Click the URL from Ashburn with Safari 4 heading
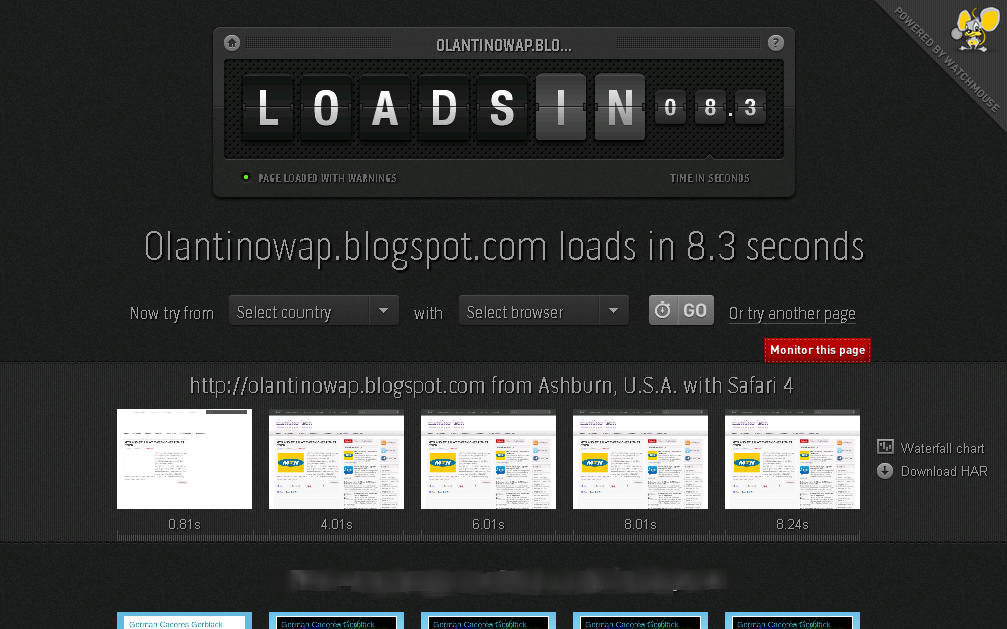The height and width of the screenshot is (629, 1007). click(x=491, y=385)
